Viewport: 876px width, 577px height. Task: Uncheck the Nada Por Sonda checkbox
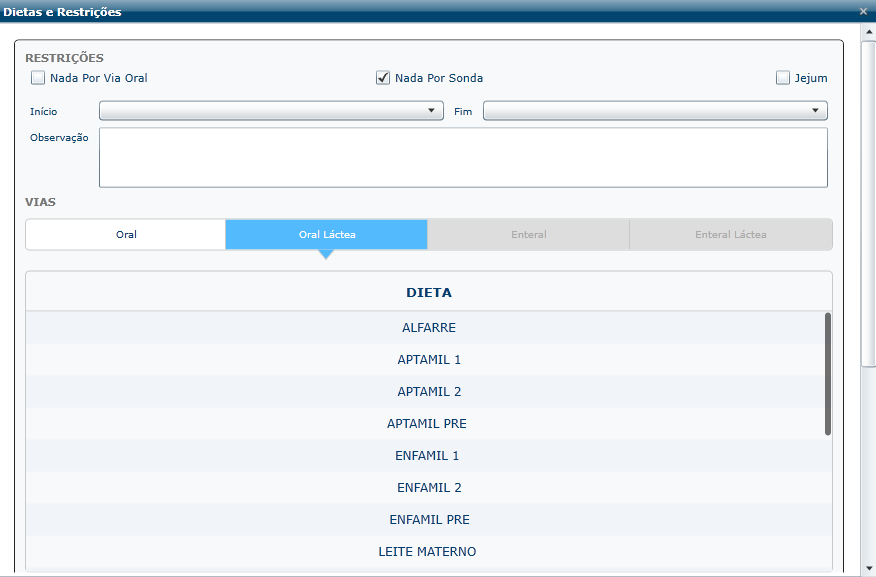(383, 78)
